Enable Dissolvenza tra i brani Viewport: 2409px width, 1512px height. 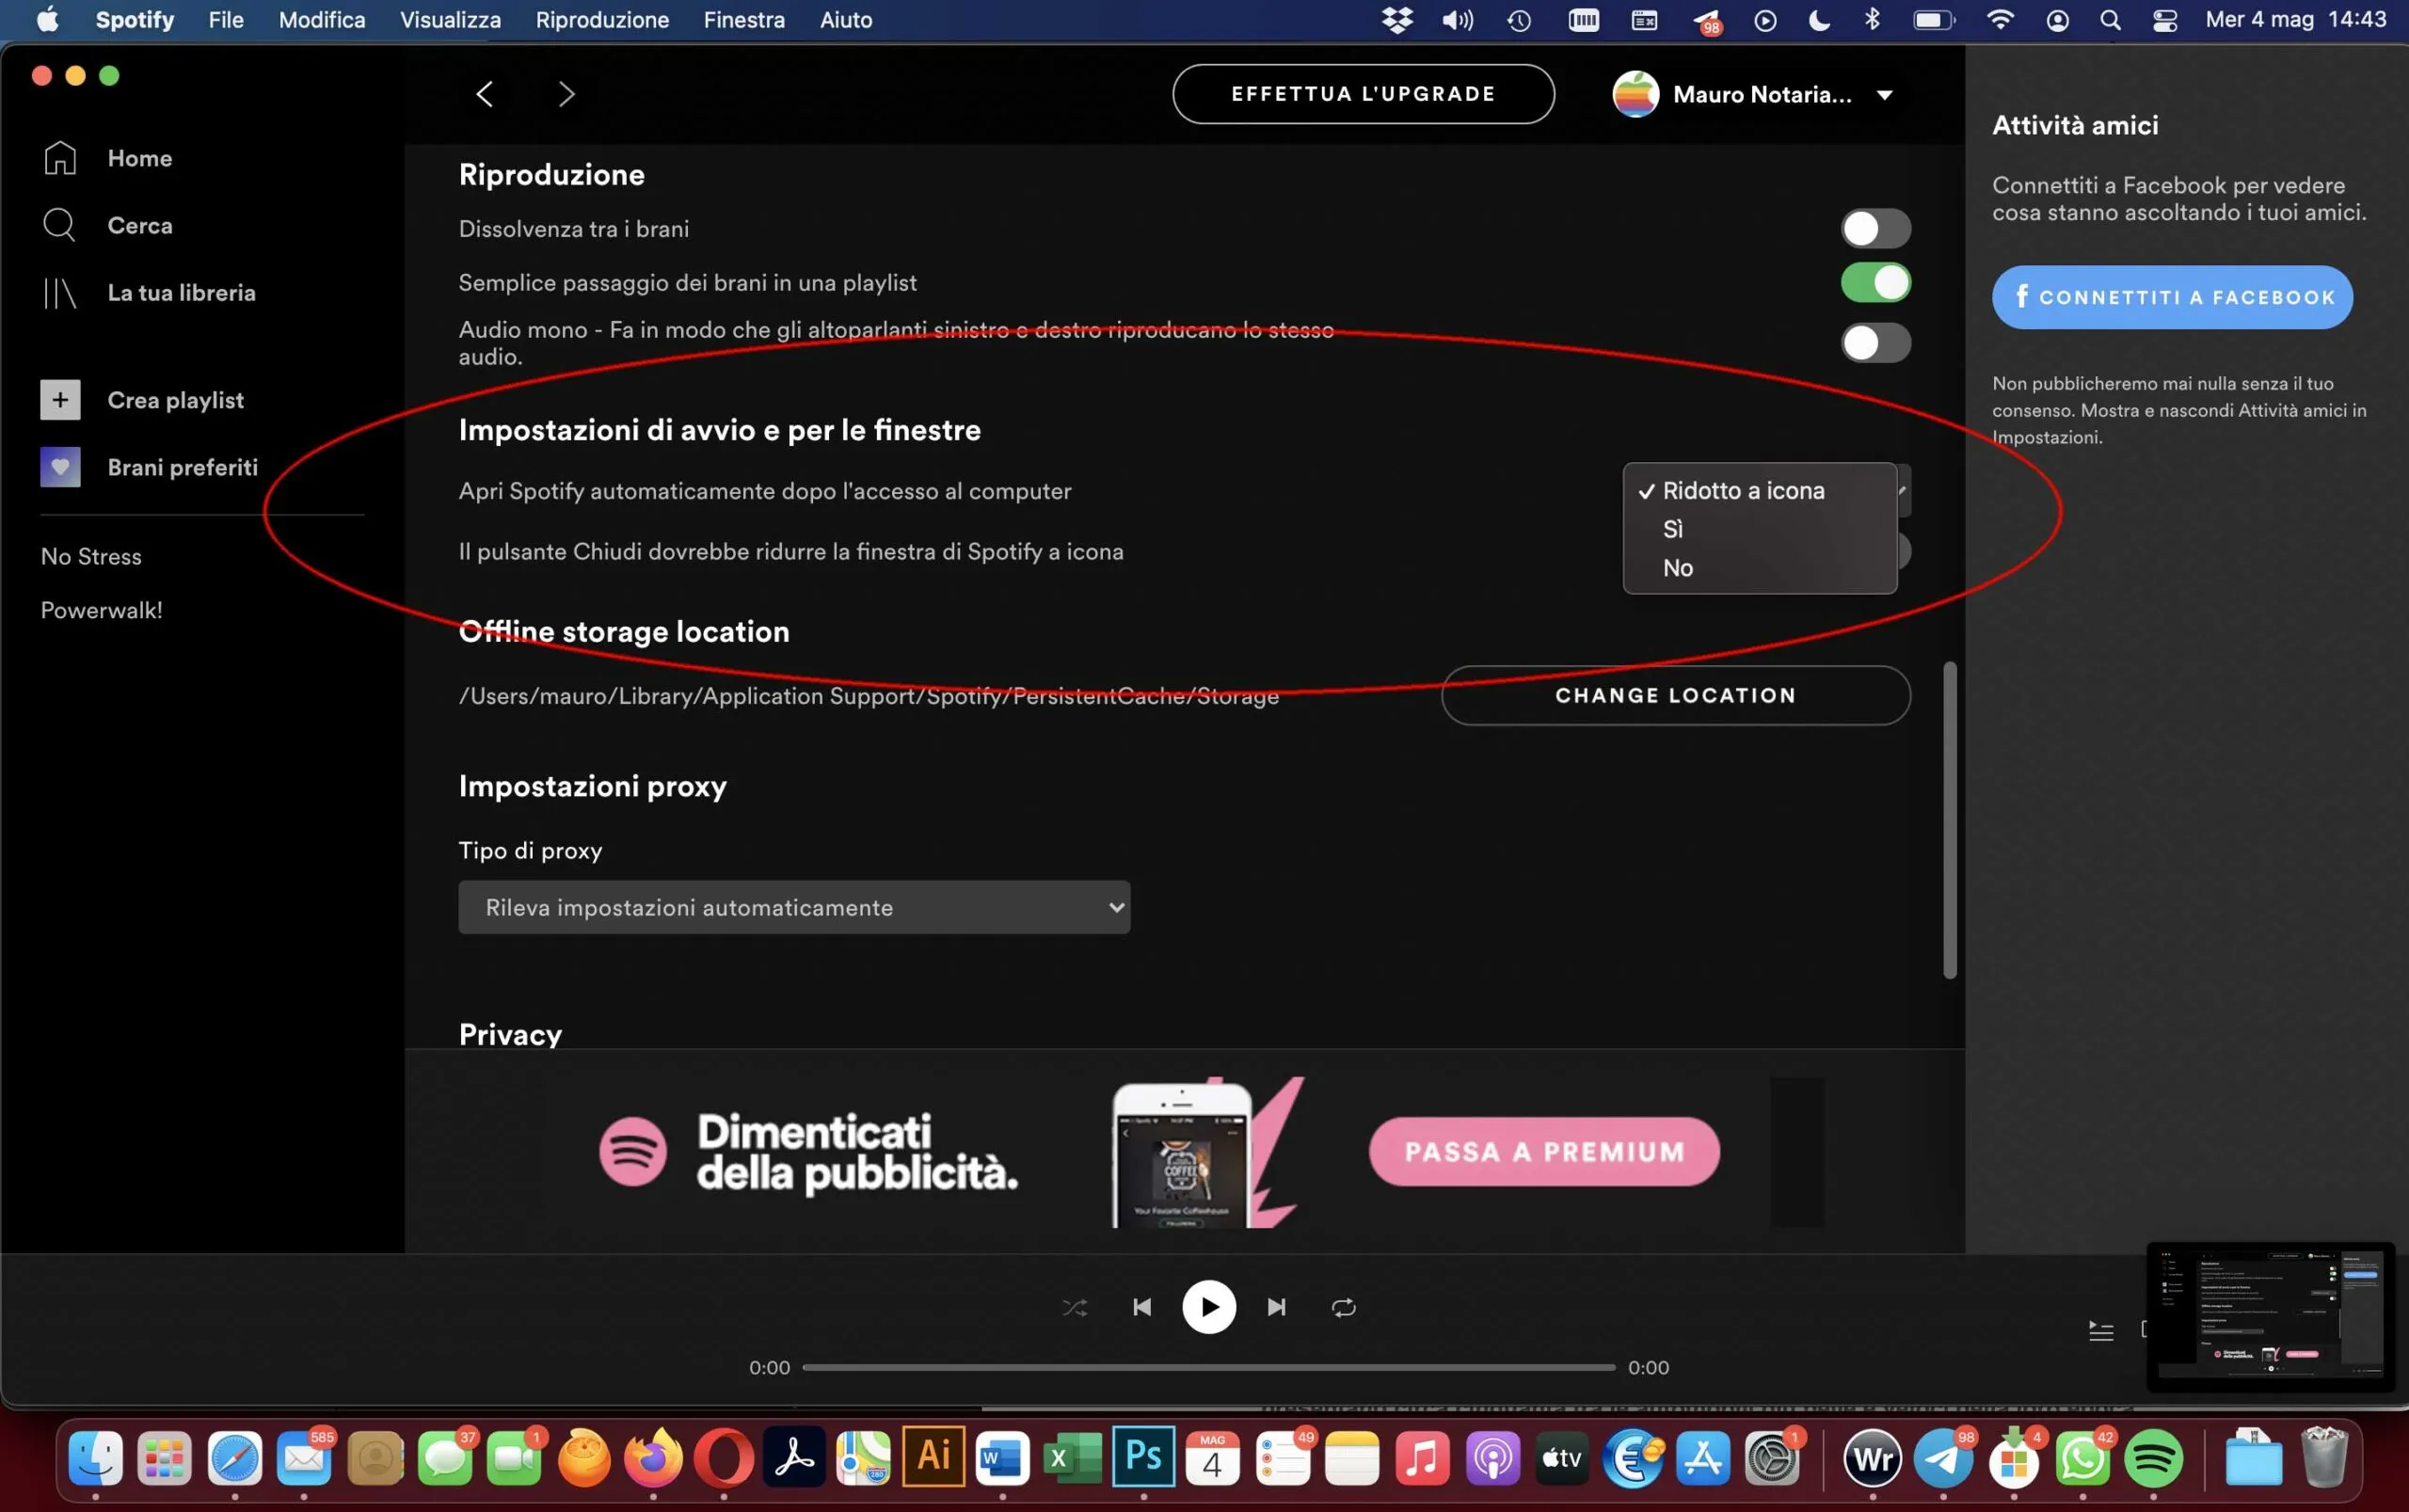coord(1875,228)
